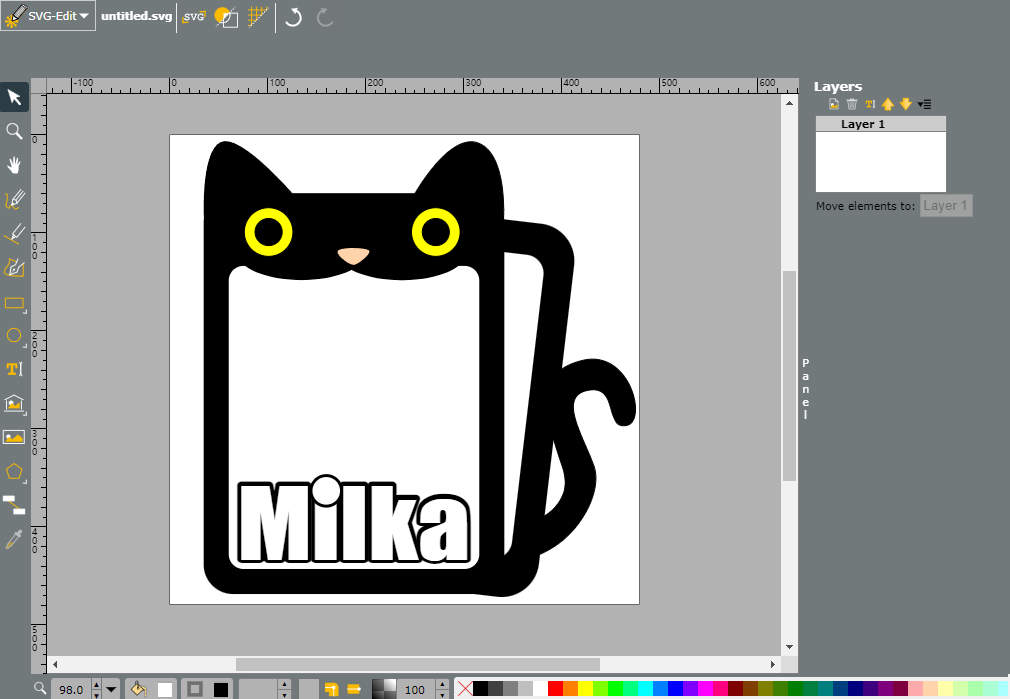Select the Ellipse circle tool
1010x699 pixels.
click(x=14, y=336)
